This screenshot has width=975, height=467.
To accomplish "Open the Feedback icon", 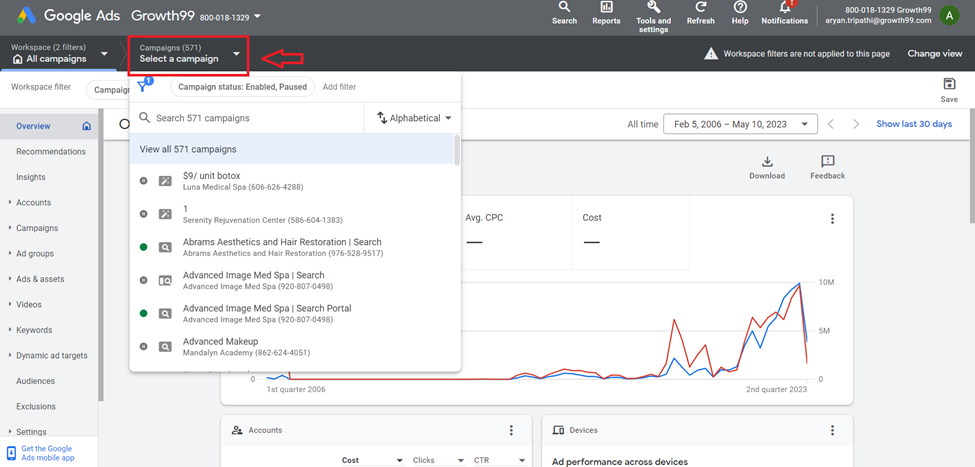I will (x=828, y=162).
